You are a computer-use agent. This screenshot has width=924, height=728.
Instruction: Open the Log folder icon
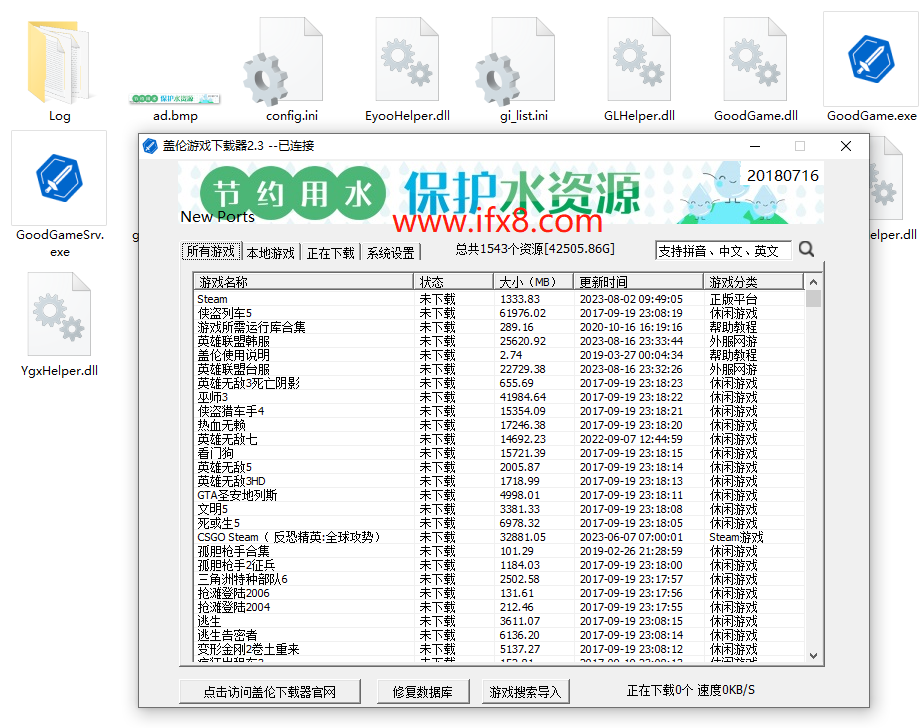pos(59,62)
